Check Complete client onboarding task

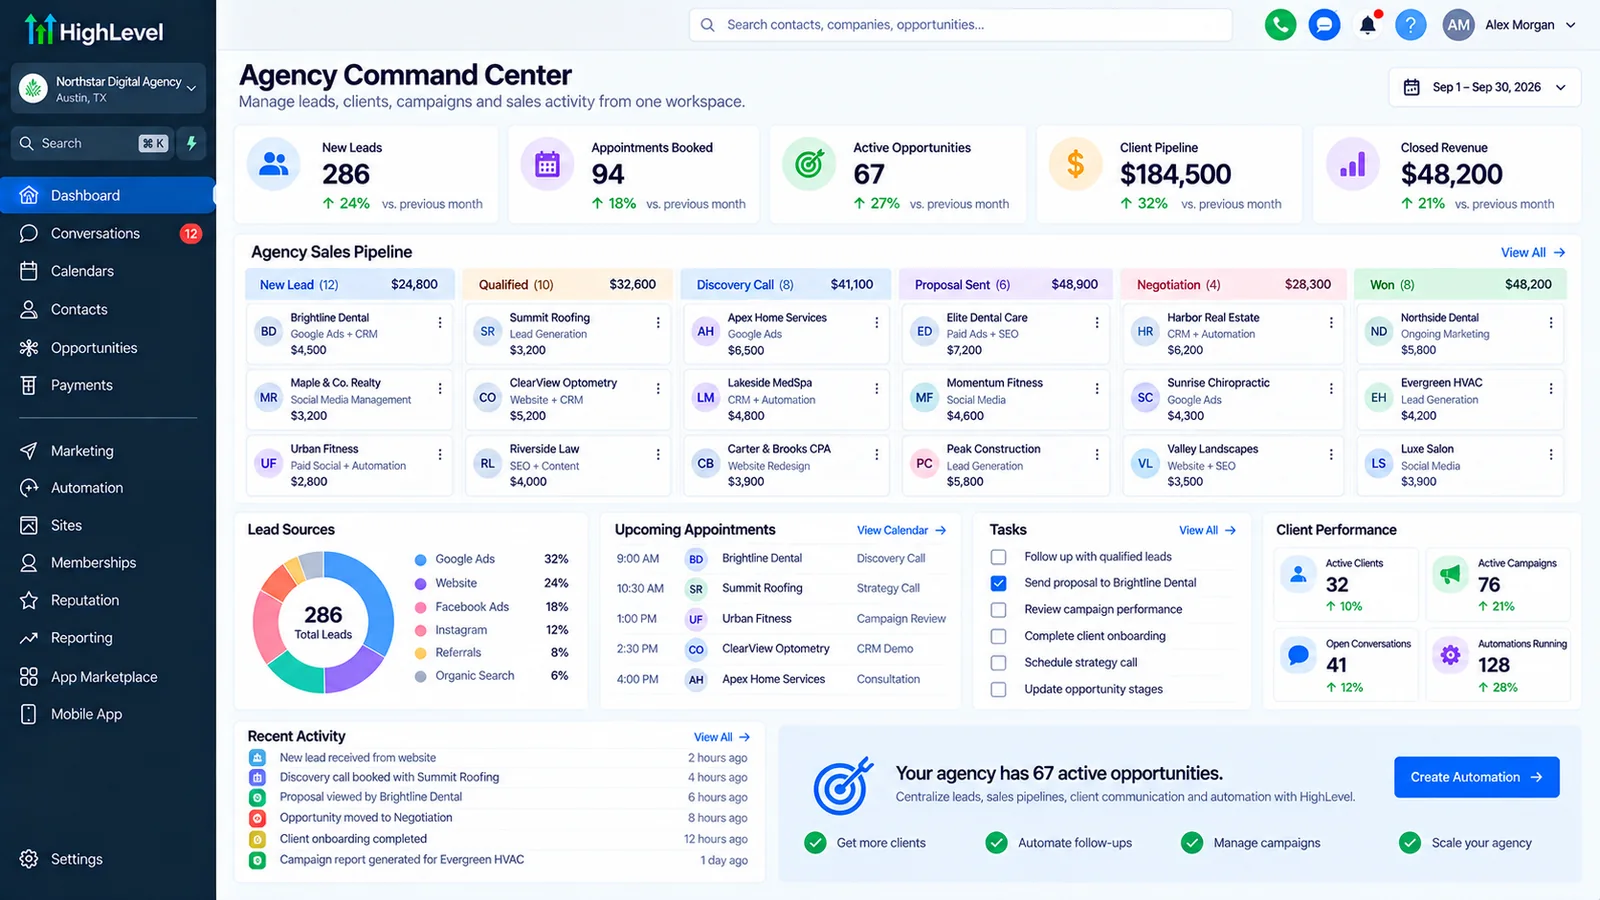pyautogui.click(x=998, y=636)
